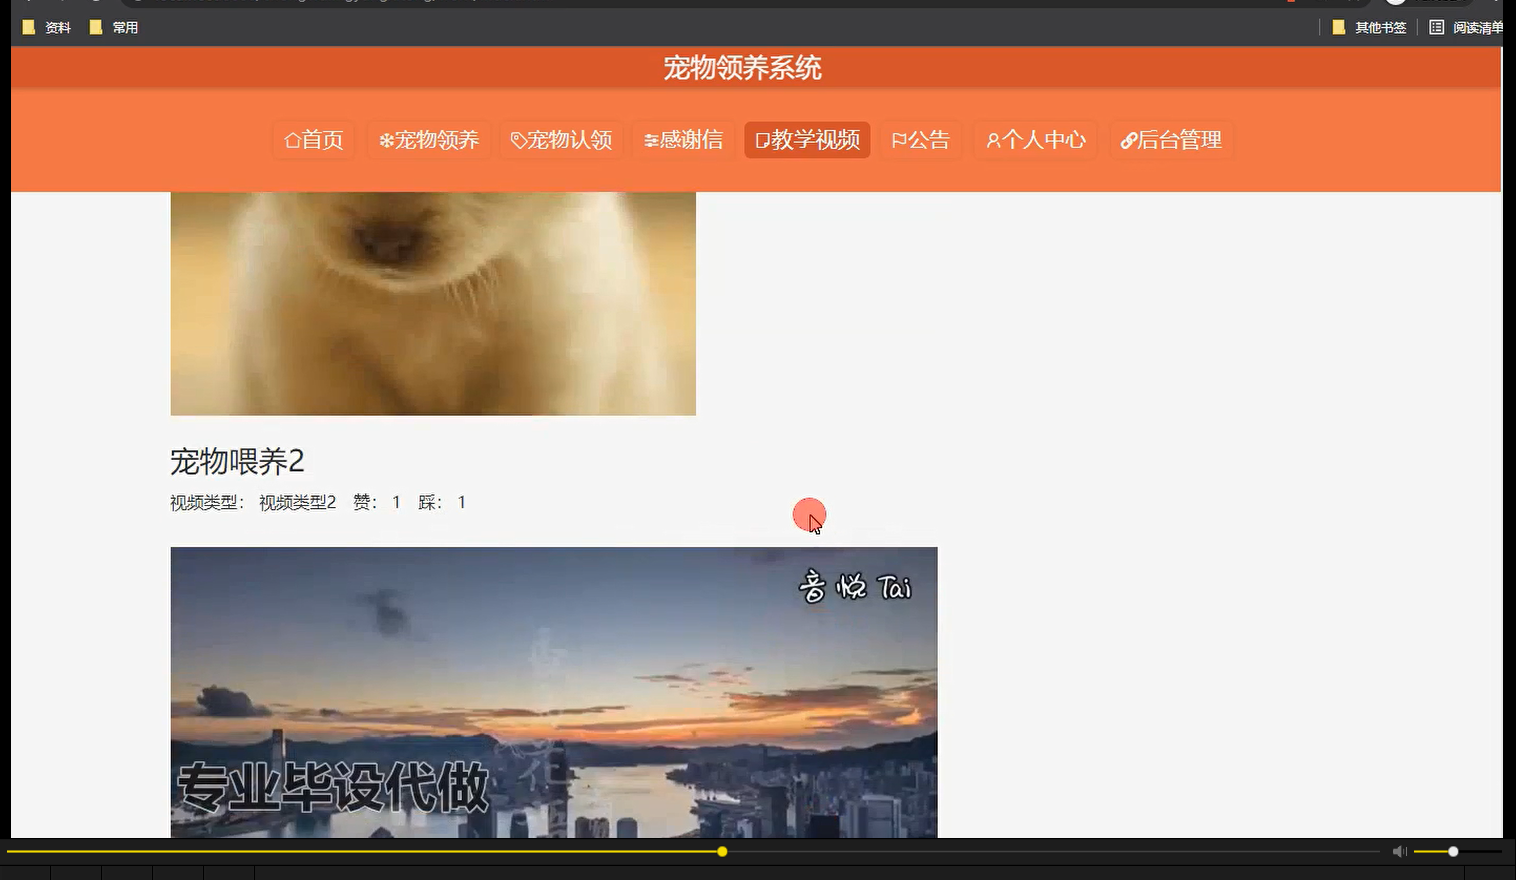Click the flag icon on 公告
Screen dimensions: 1516x880
900,140
